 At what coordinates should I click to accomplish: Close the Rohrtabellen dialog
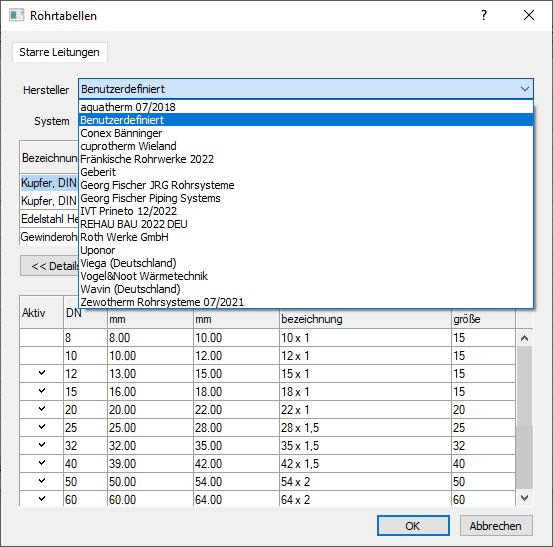529,15
